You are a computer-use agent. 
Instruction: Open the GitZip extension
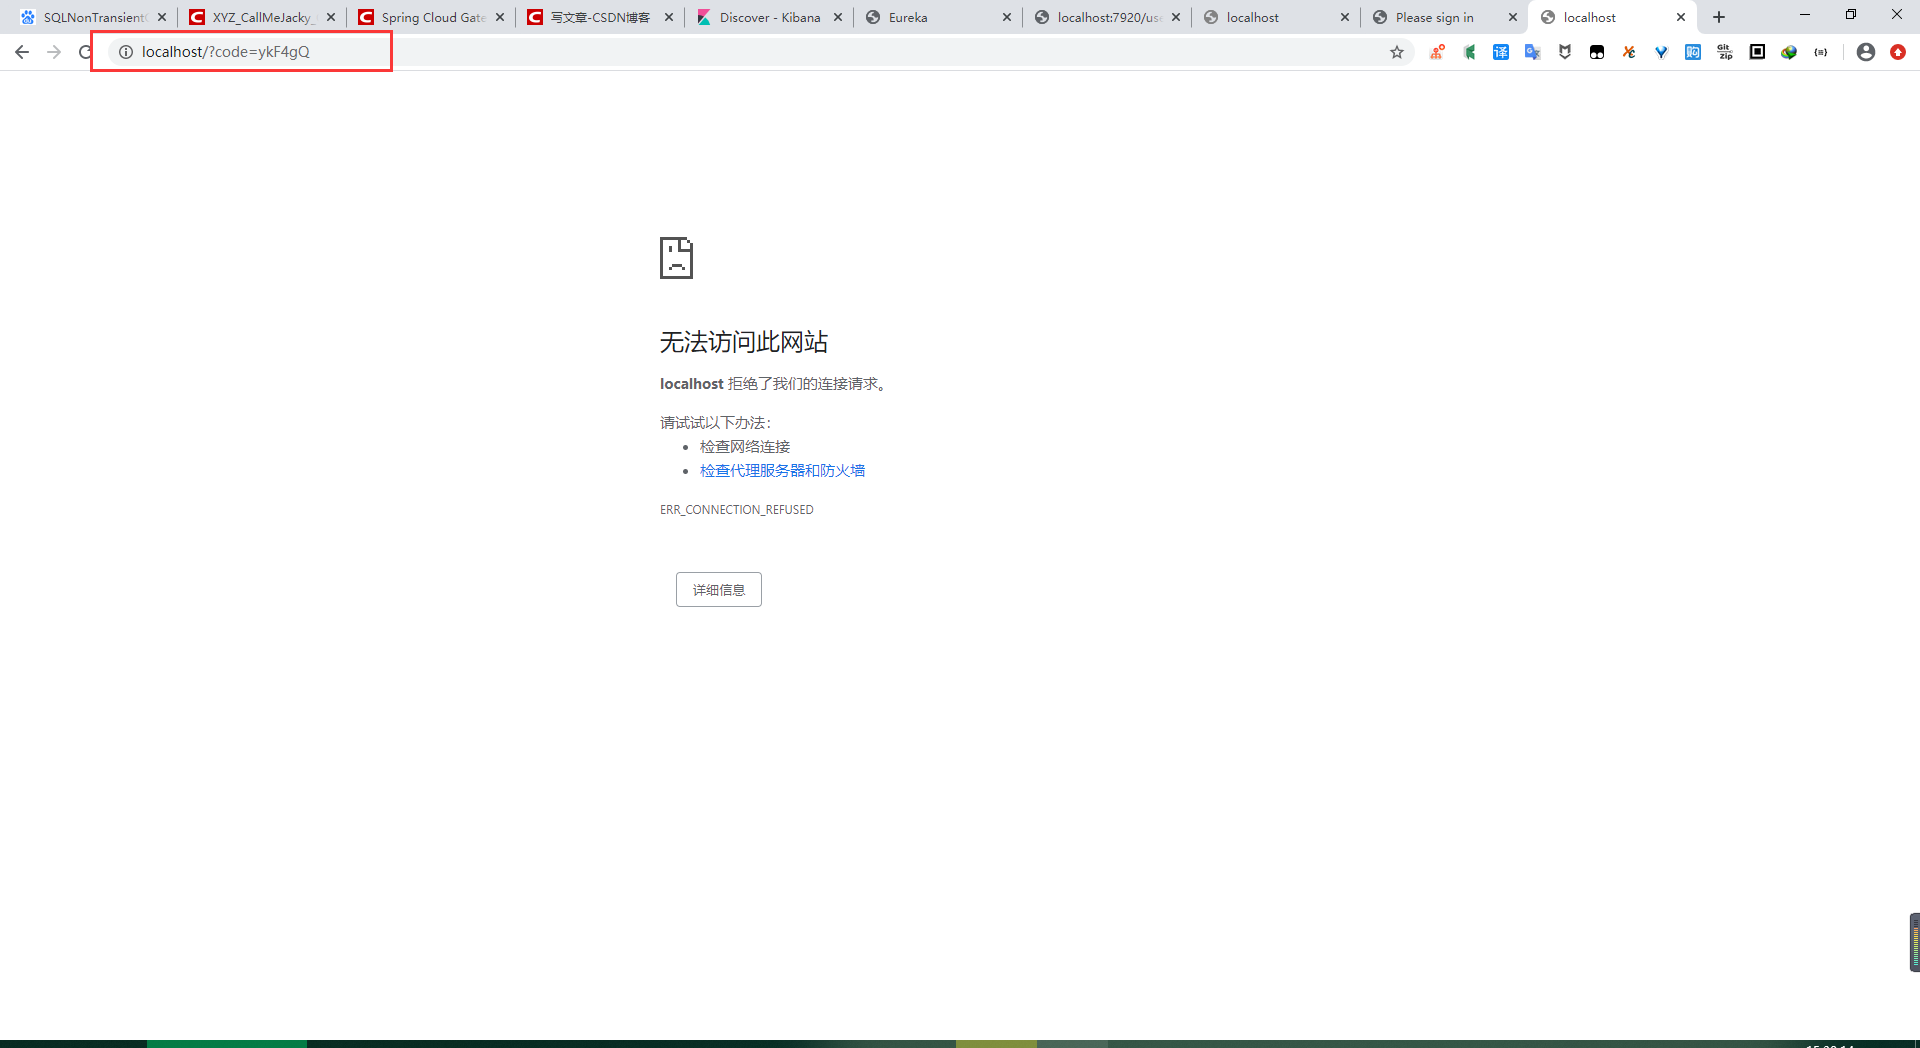1725,52
